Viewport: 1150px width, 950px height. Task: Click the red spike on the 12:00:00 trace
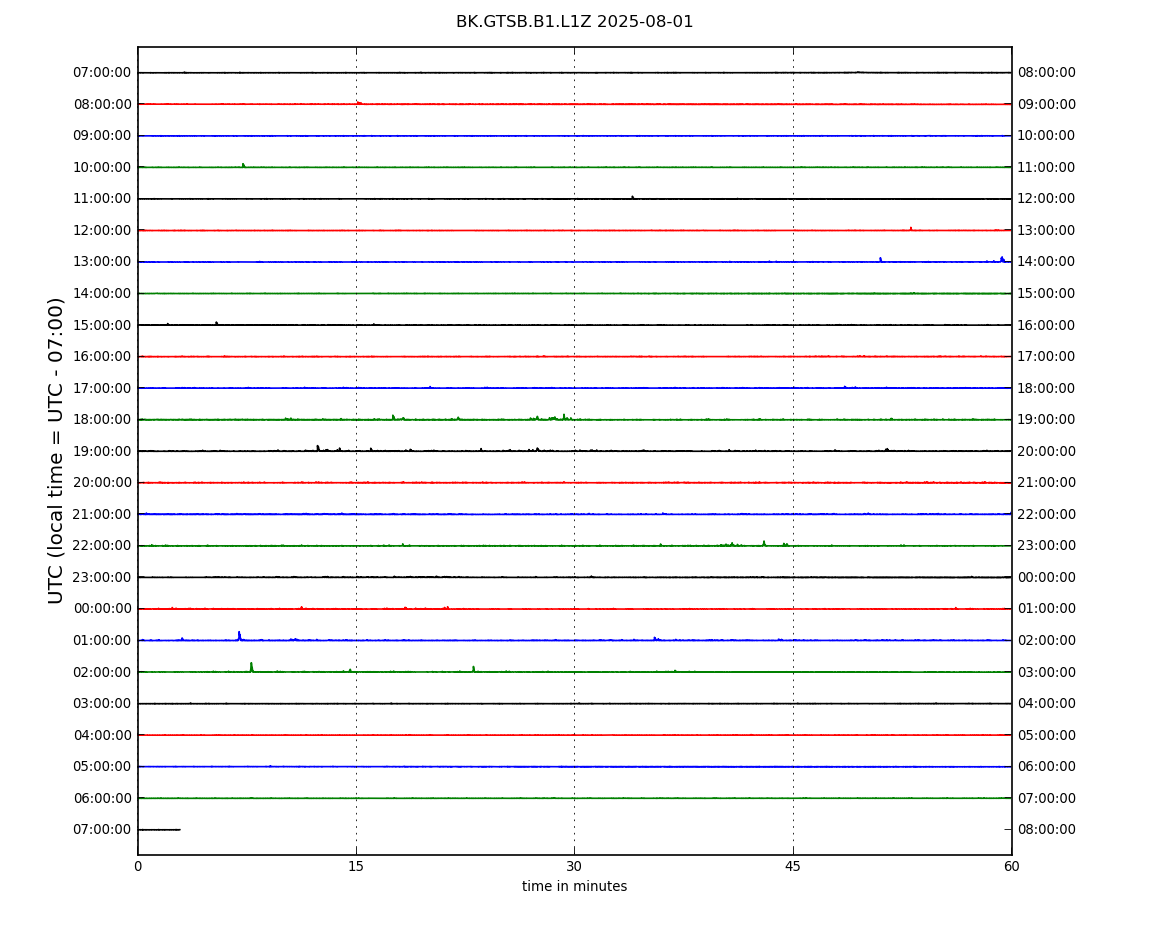point(911,229)
